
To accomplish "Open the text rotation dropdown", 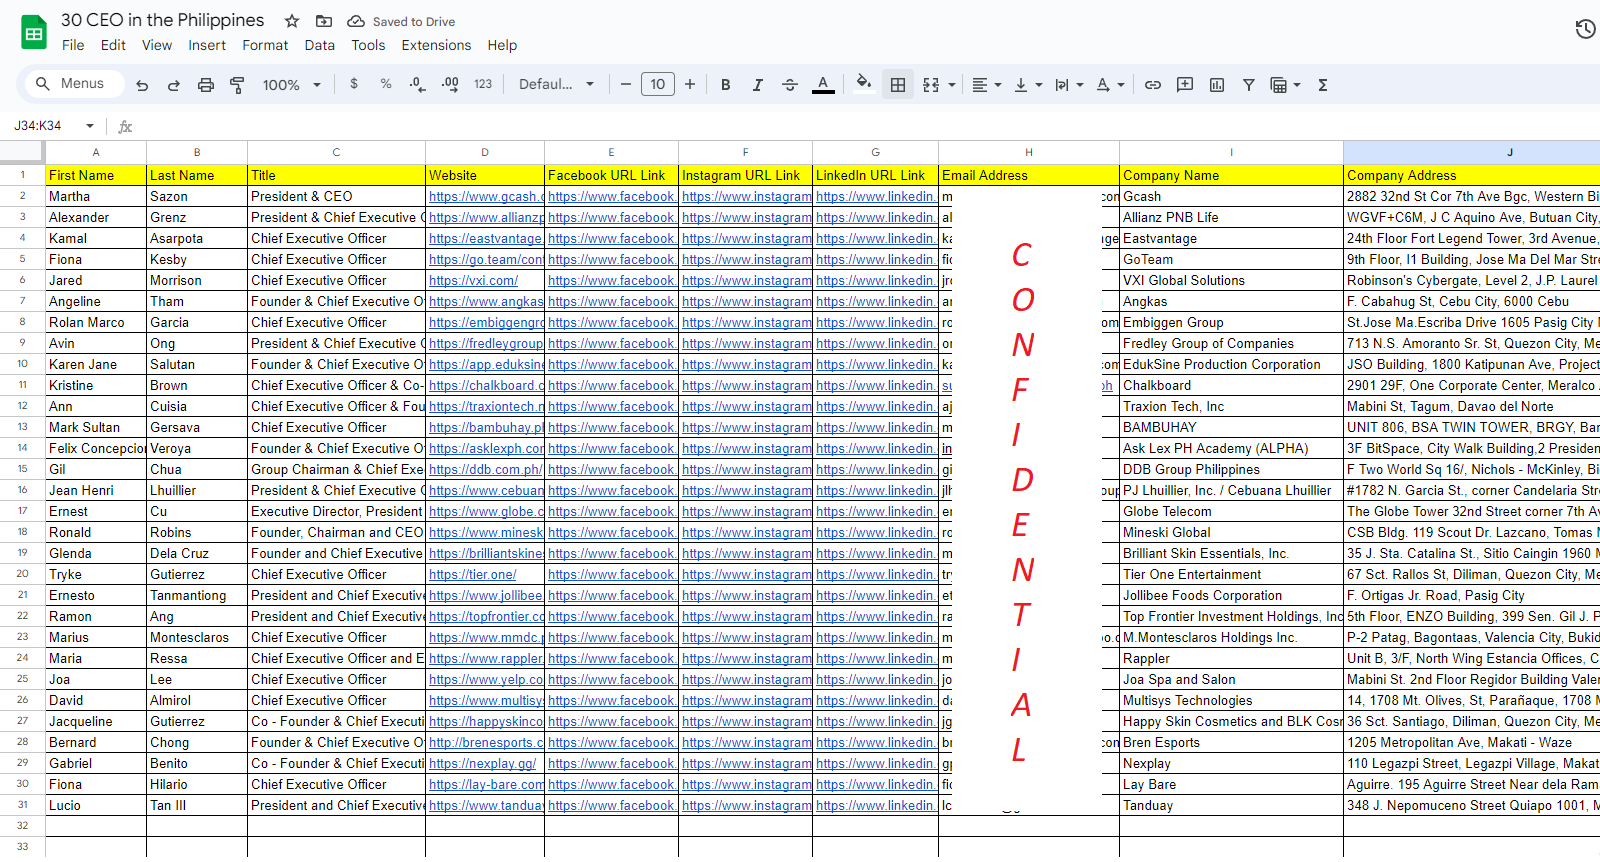I will [1110, 85].
